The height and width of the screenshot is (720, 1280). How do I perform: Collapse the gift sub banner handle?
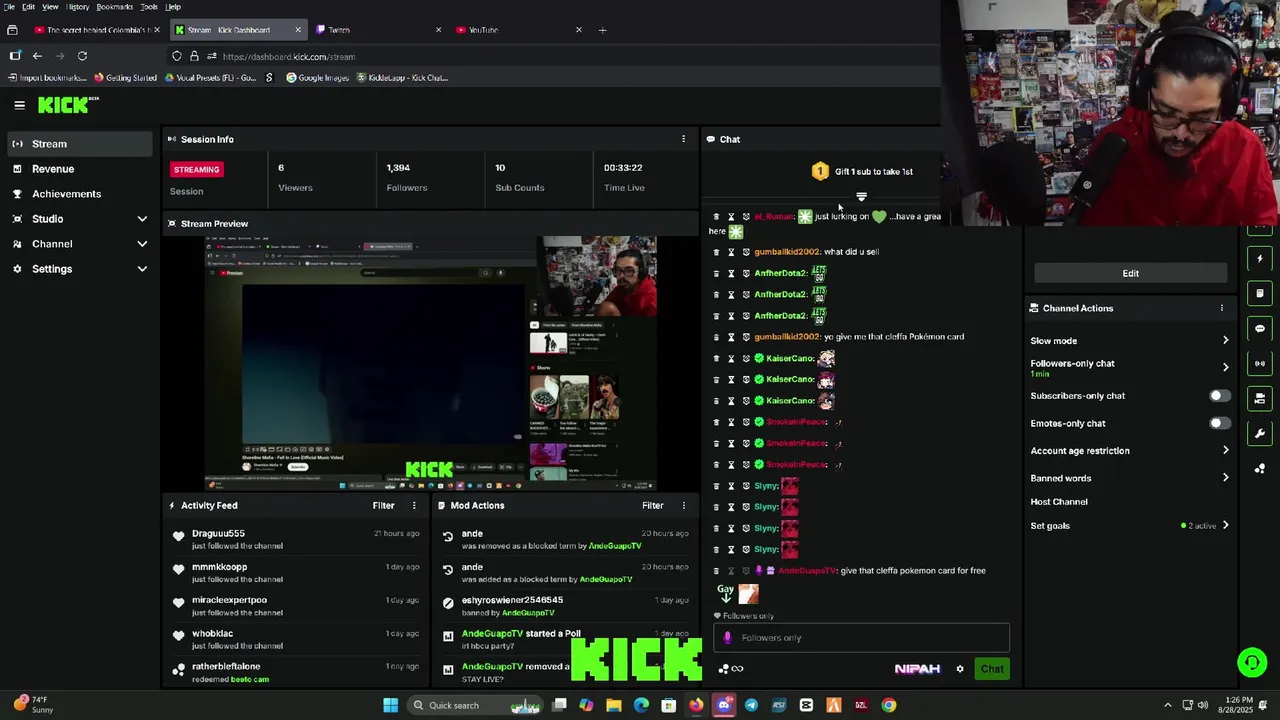[861, 196]
